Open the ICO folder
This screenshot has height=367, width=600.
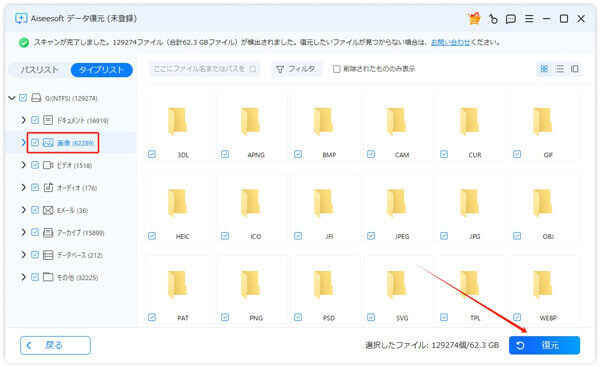[250, 203]
